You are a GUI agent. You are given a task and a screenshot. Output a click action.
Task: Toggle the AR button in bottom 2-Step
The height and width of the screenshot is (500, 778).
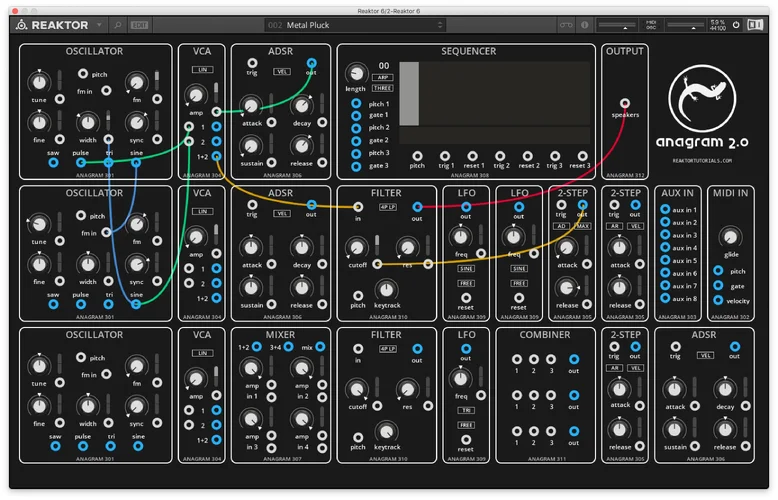[x=614, y=368]
